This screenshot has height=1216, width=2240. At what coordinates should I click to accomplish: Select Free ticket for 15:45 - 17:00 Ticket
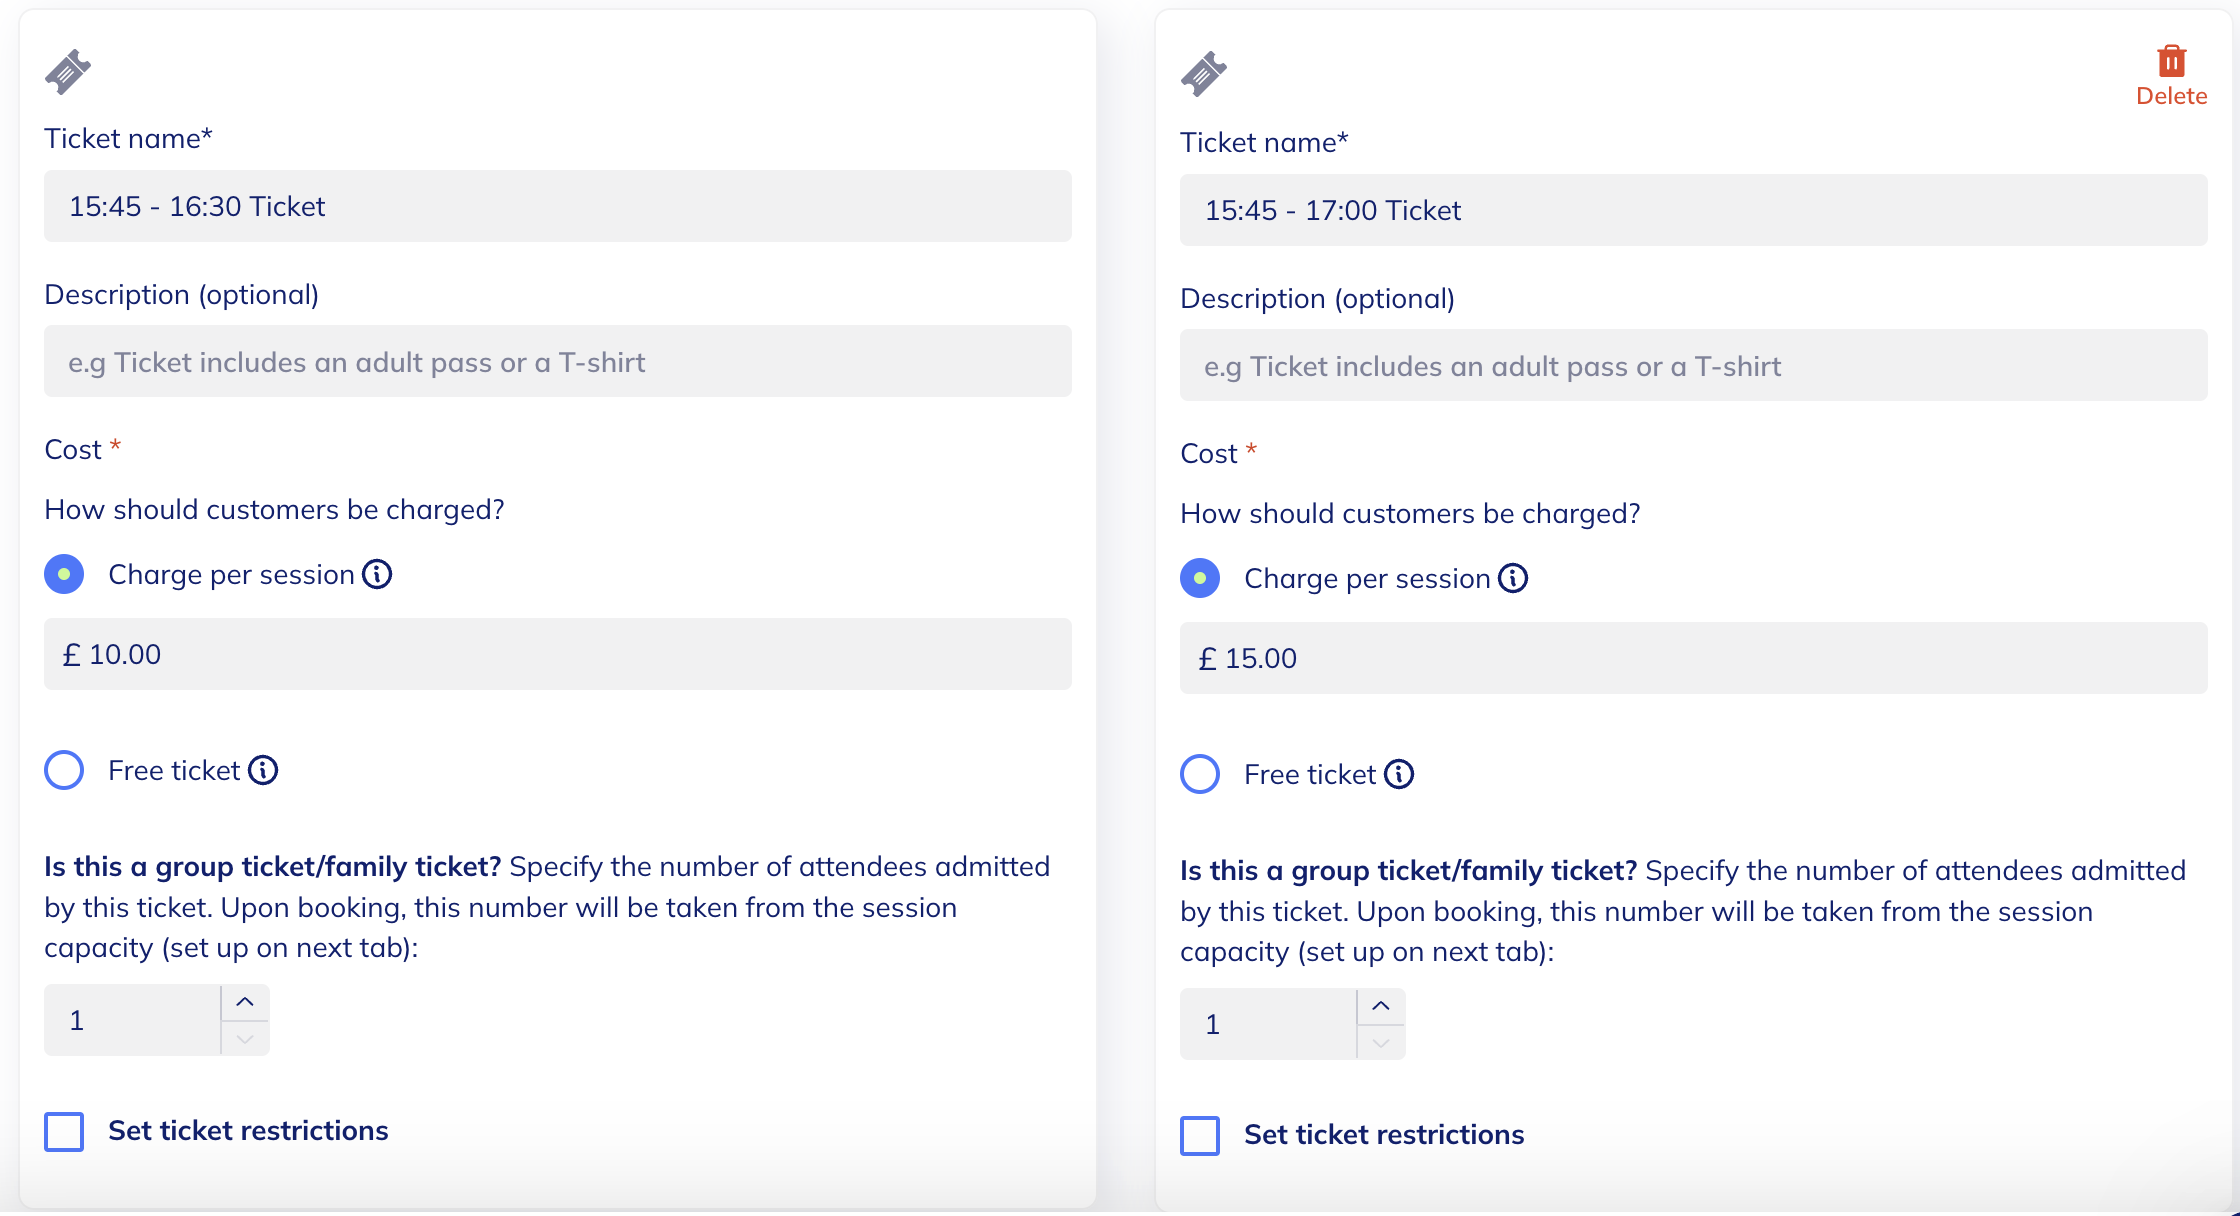tap(1200, 775)
